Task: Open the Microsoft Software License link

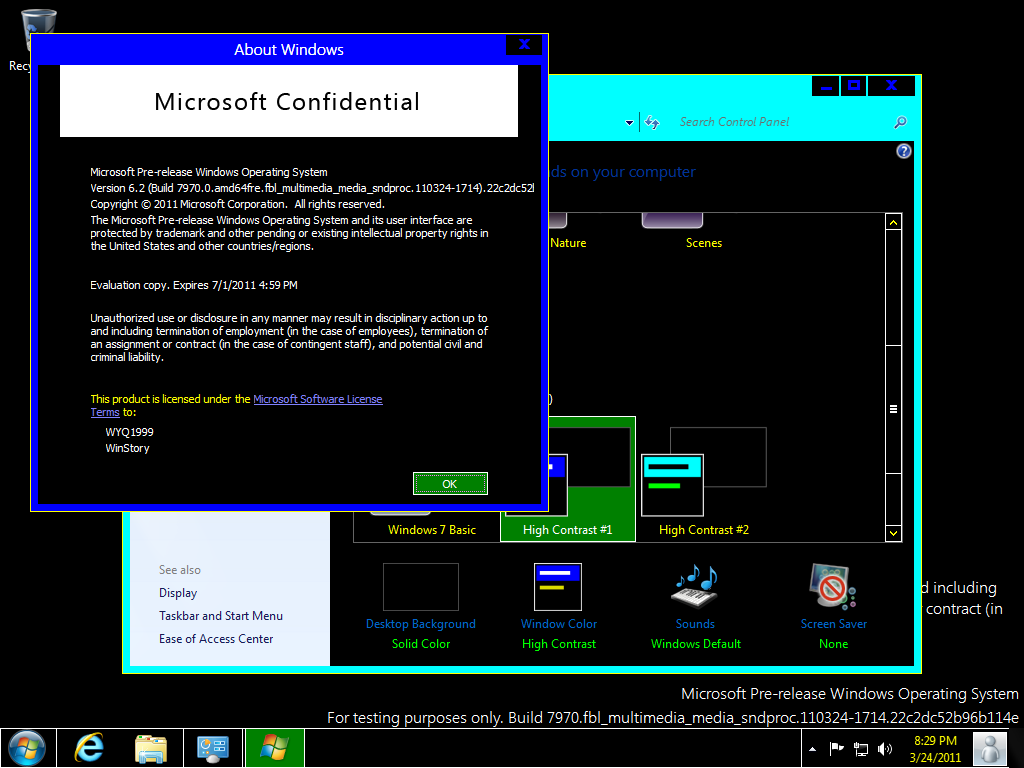Action: (318, 399)
